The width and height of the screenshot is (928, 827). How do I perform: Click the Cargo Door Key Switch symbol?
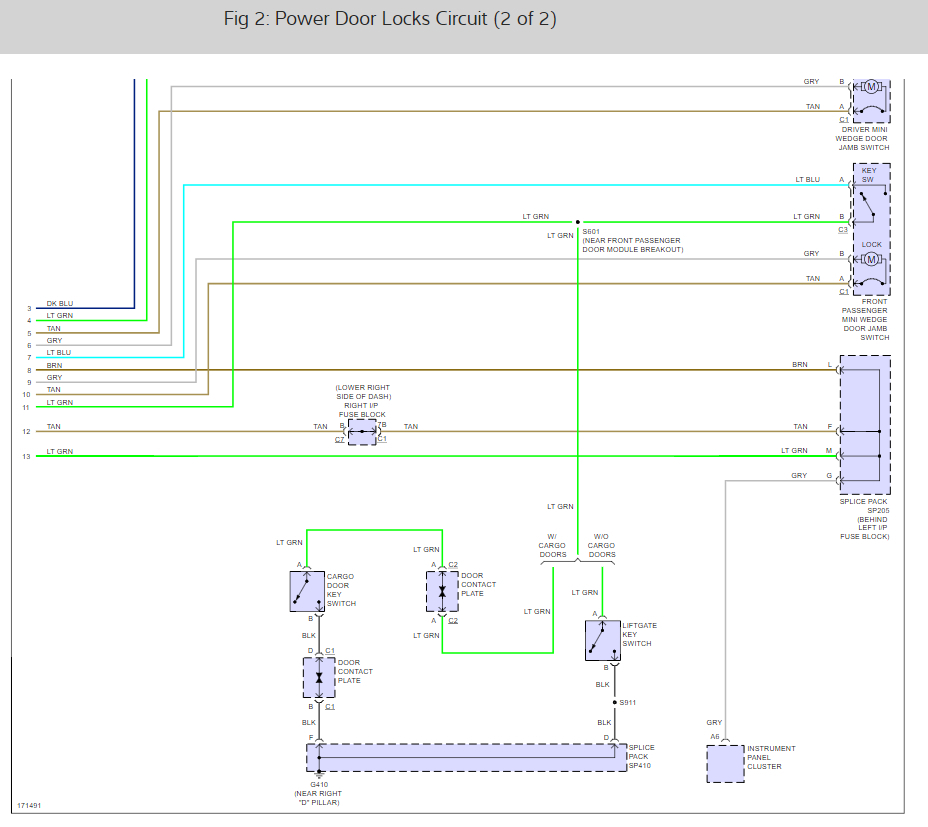[x=306, y=591]
